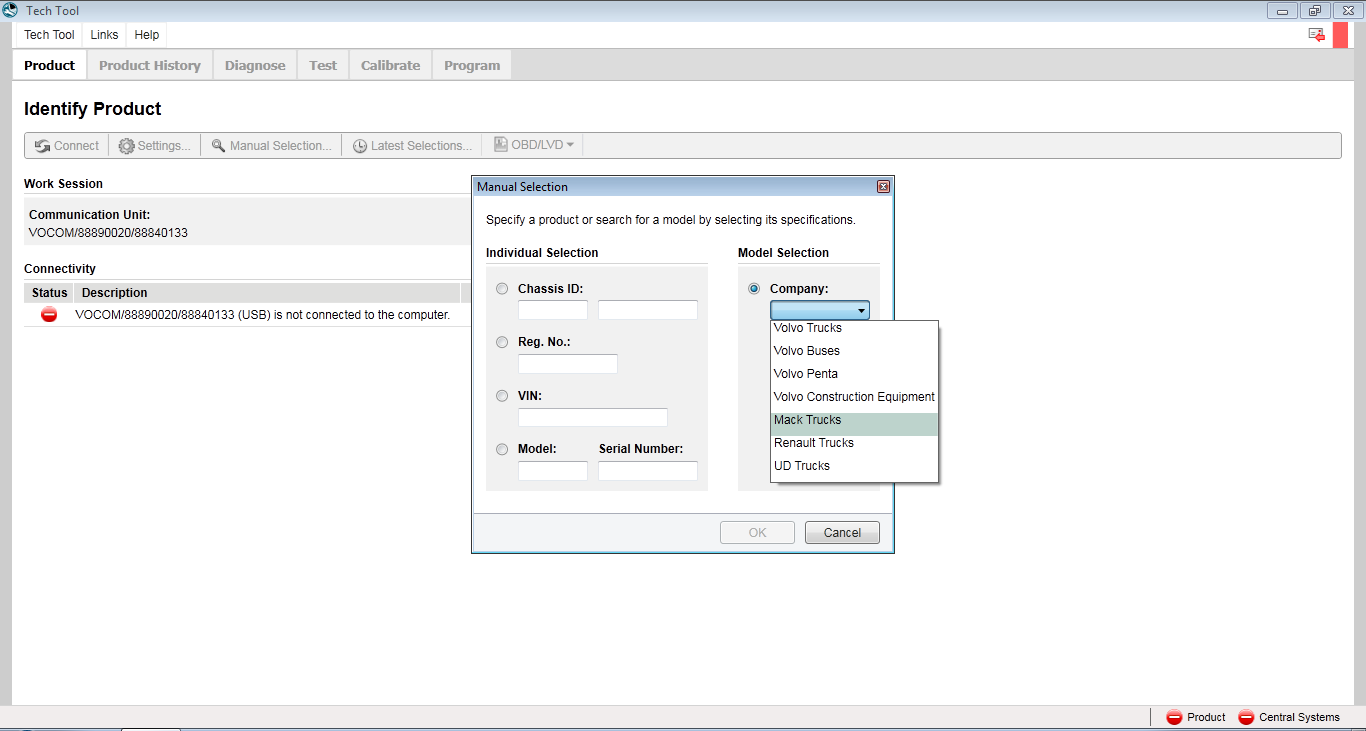1366x731 pixels.
Task: Open the Tech Tool menu
Action: (x=49, y=35)
